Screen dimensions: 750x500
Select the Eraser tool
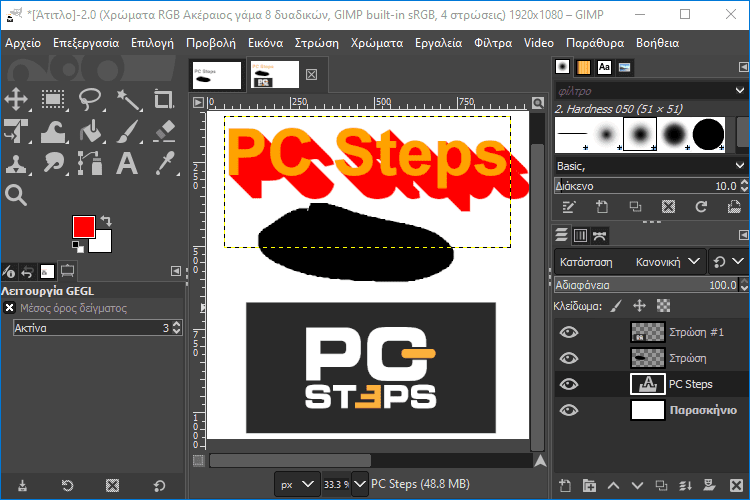tap(165, 132)
